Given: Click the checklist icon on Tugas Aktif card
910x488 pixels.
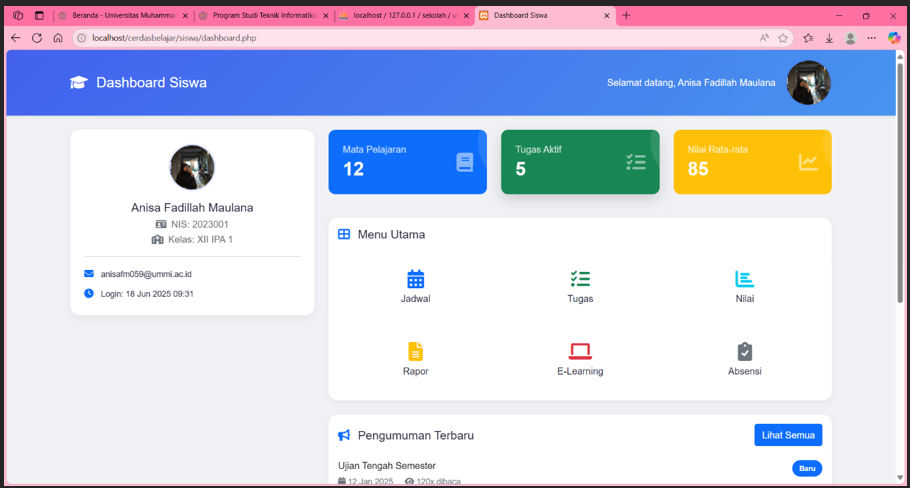Looking at the screenshot, I should pos(635,162).
